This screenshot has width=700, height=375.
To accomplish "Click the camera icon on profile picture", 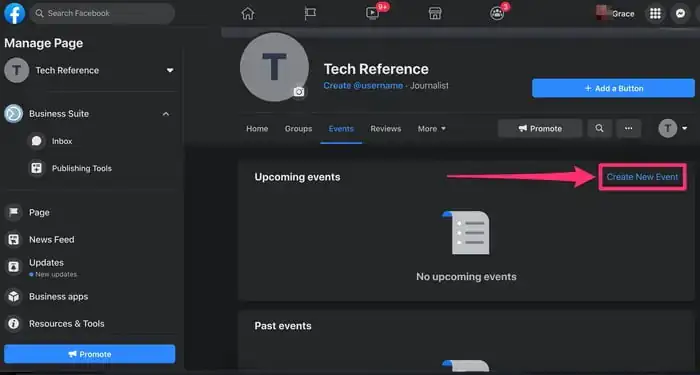I will (x=299, y=92).
